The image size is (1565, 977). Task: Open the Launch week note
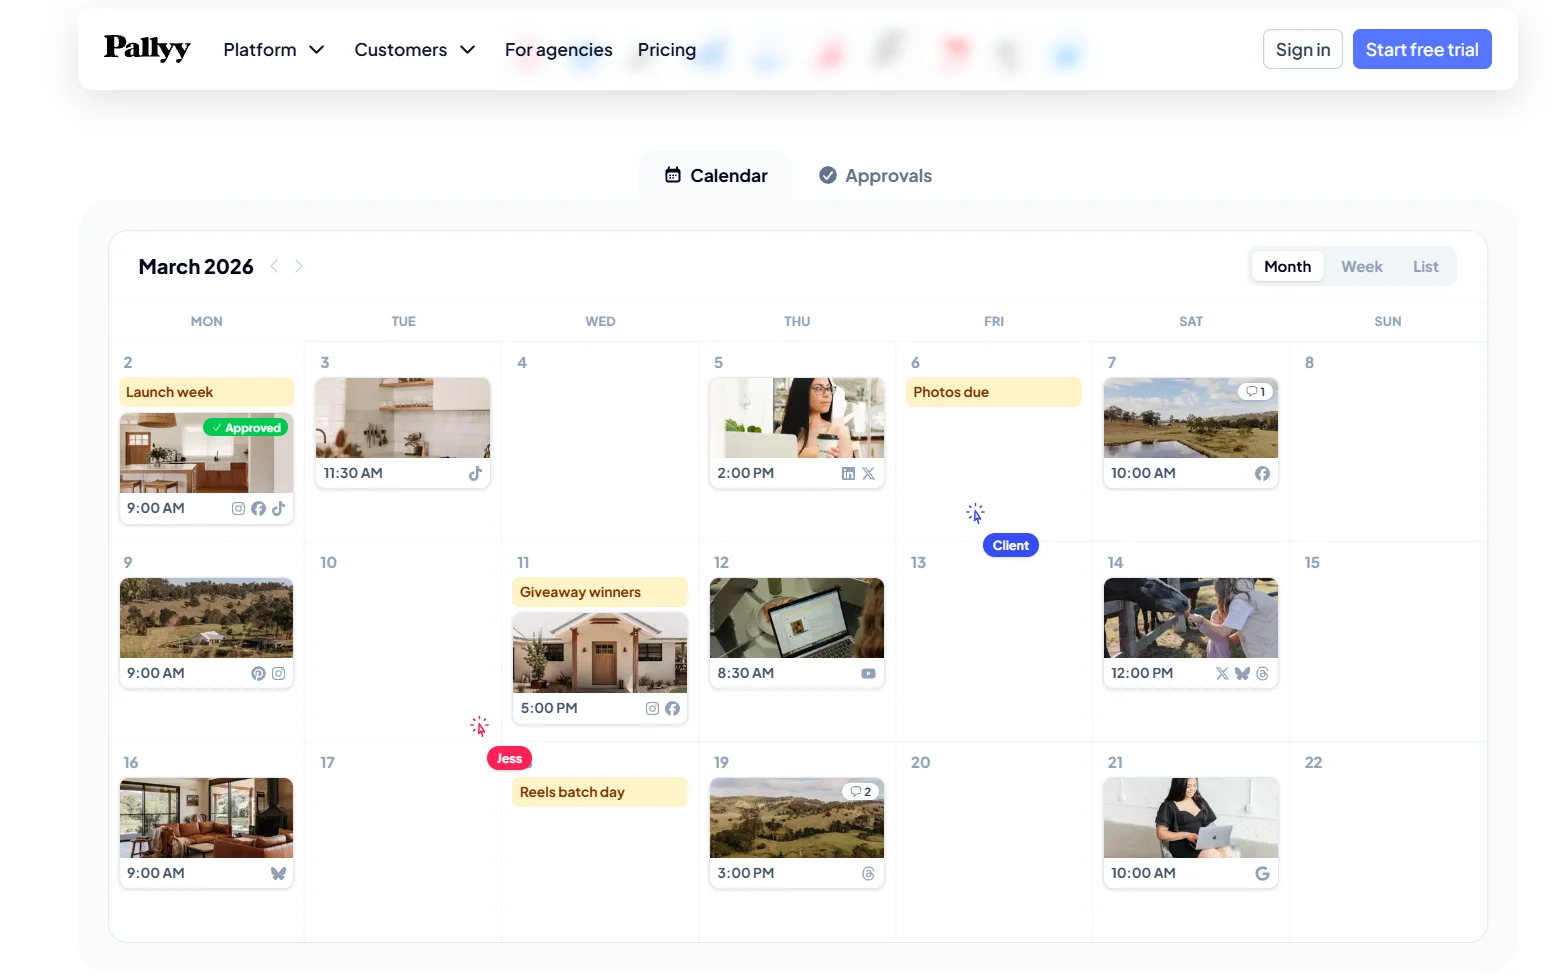206,392
